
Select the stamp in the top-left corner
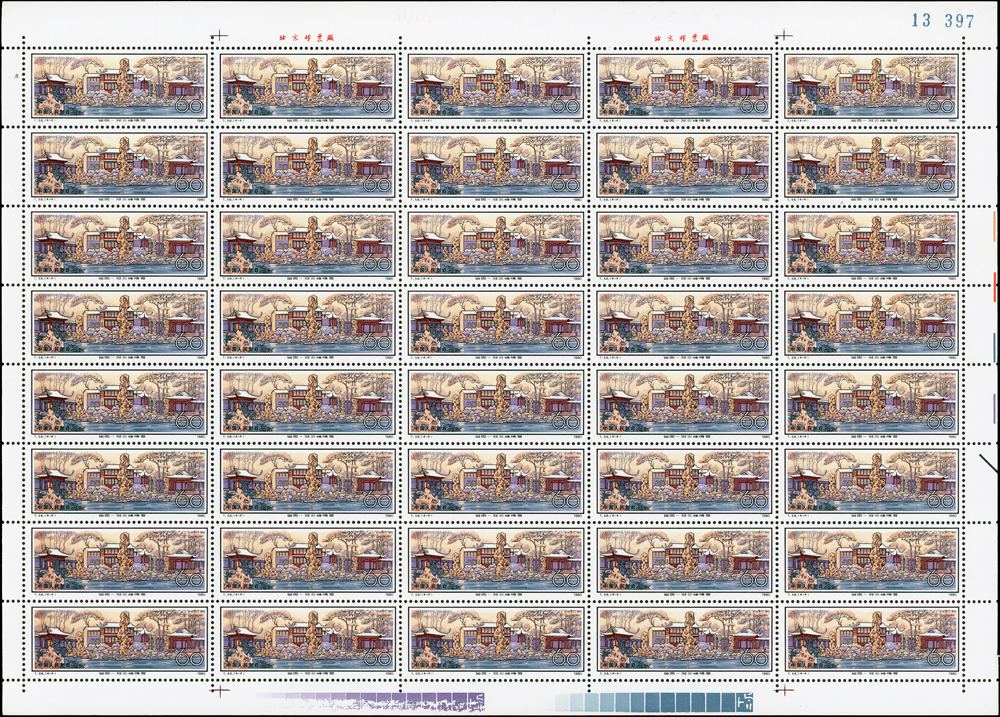click(119, 88)
